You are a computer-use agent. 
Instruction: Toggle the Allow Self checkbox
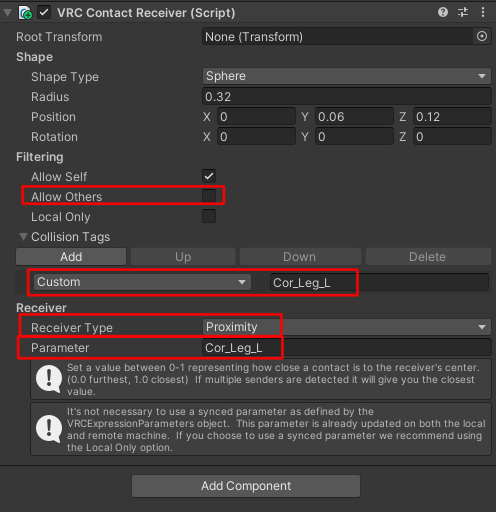point(209,176)
